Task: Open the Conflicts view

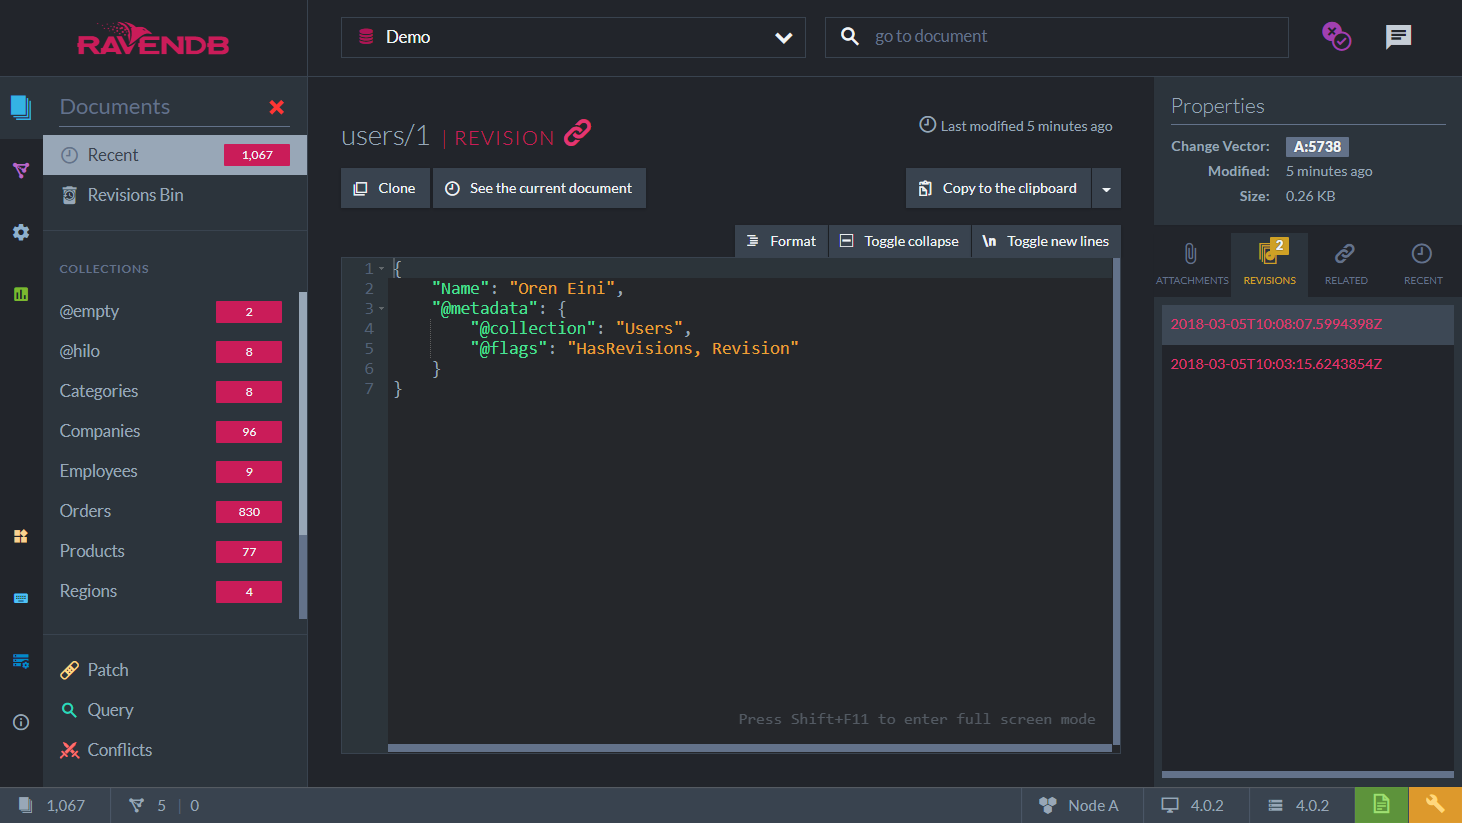Action: point(175,750)
